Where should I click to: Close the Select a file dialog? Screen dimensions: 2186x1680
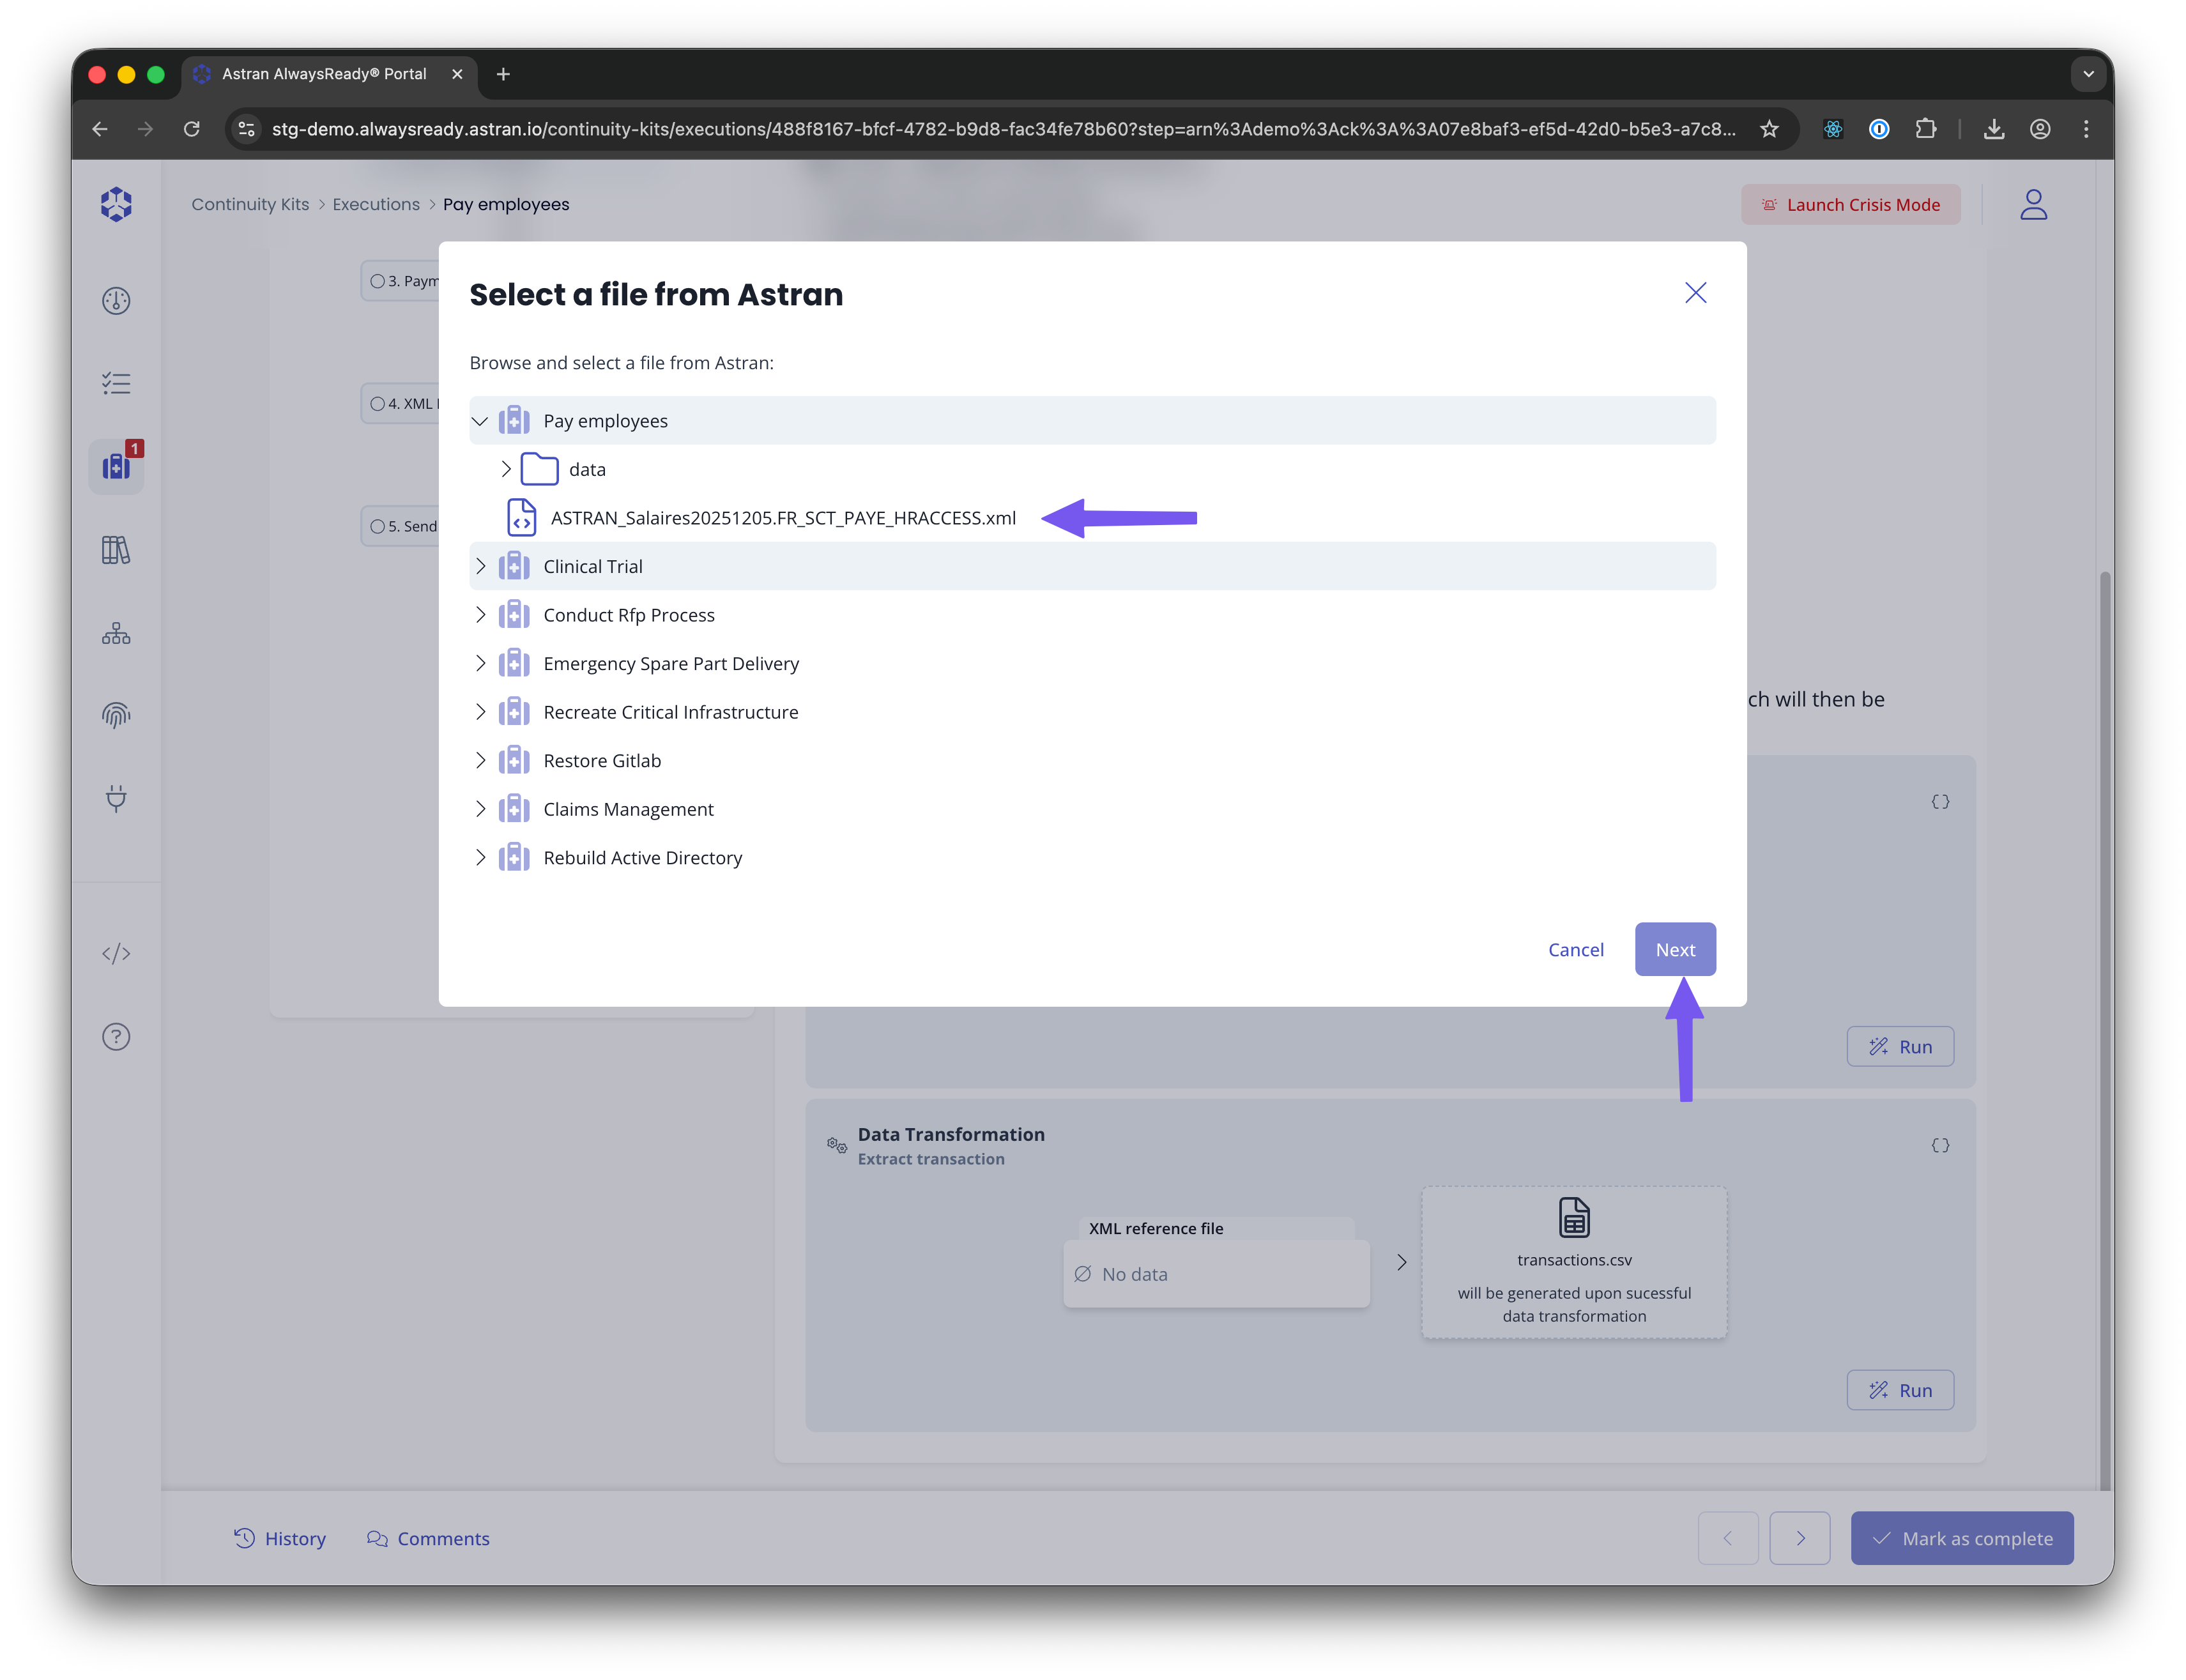1695,293
